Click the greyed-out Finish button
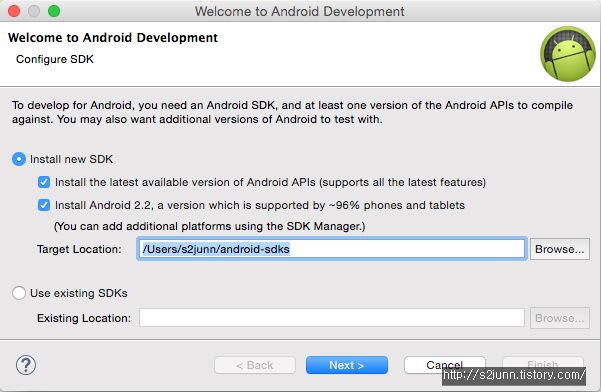The image size is (601, 392). pos(543,364)
